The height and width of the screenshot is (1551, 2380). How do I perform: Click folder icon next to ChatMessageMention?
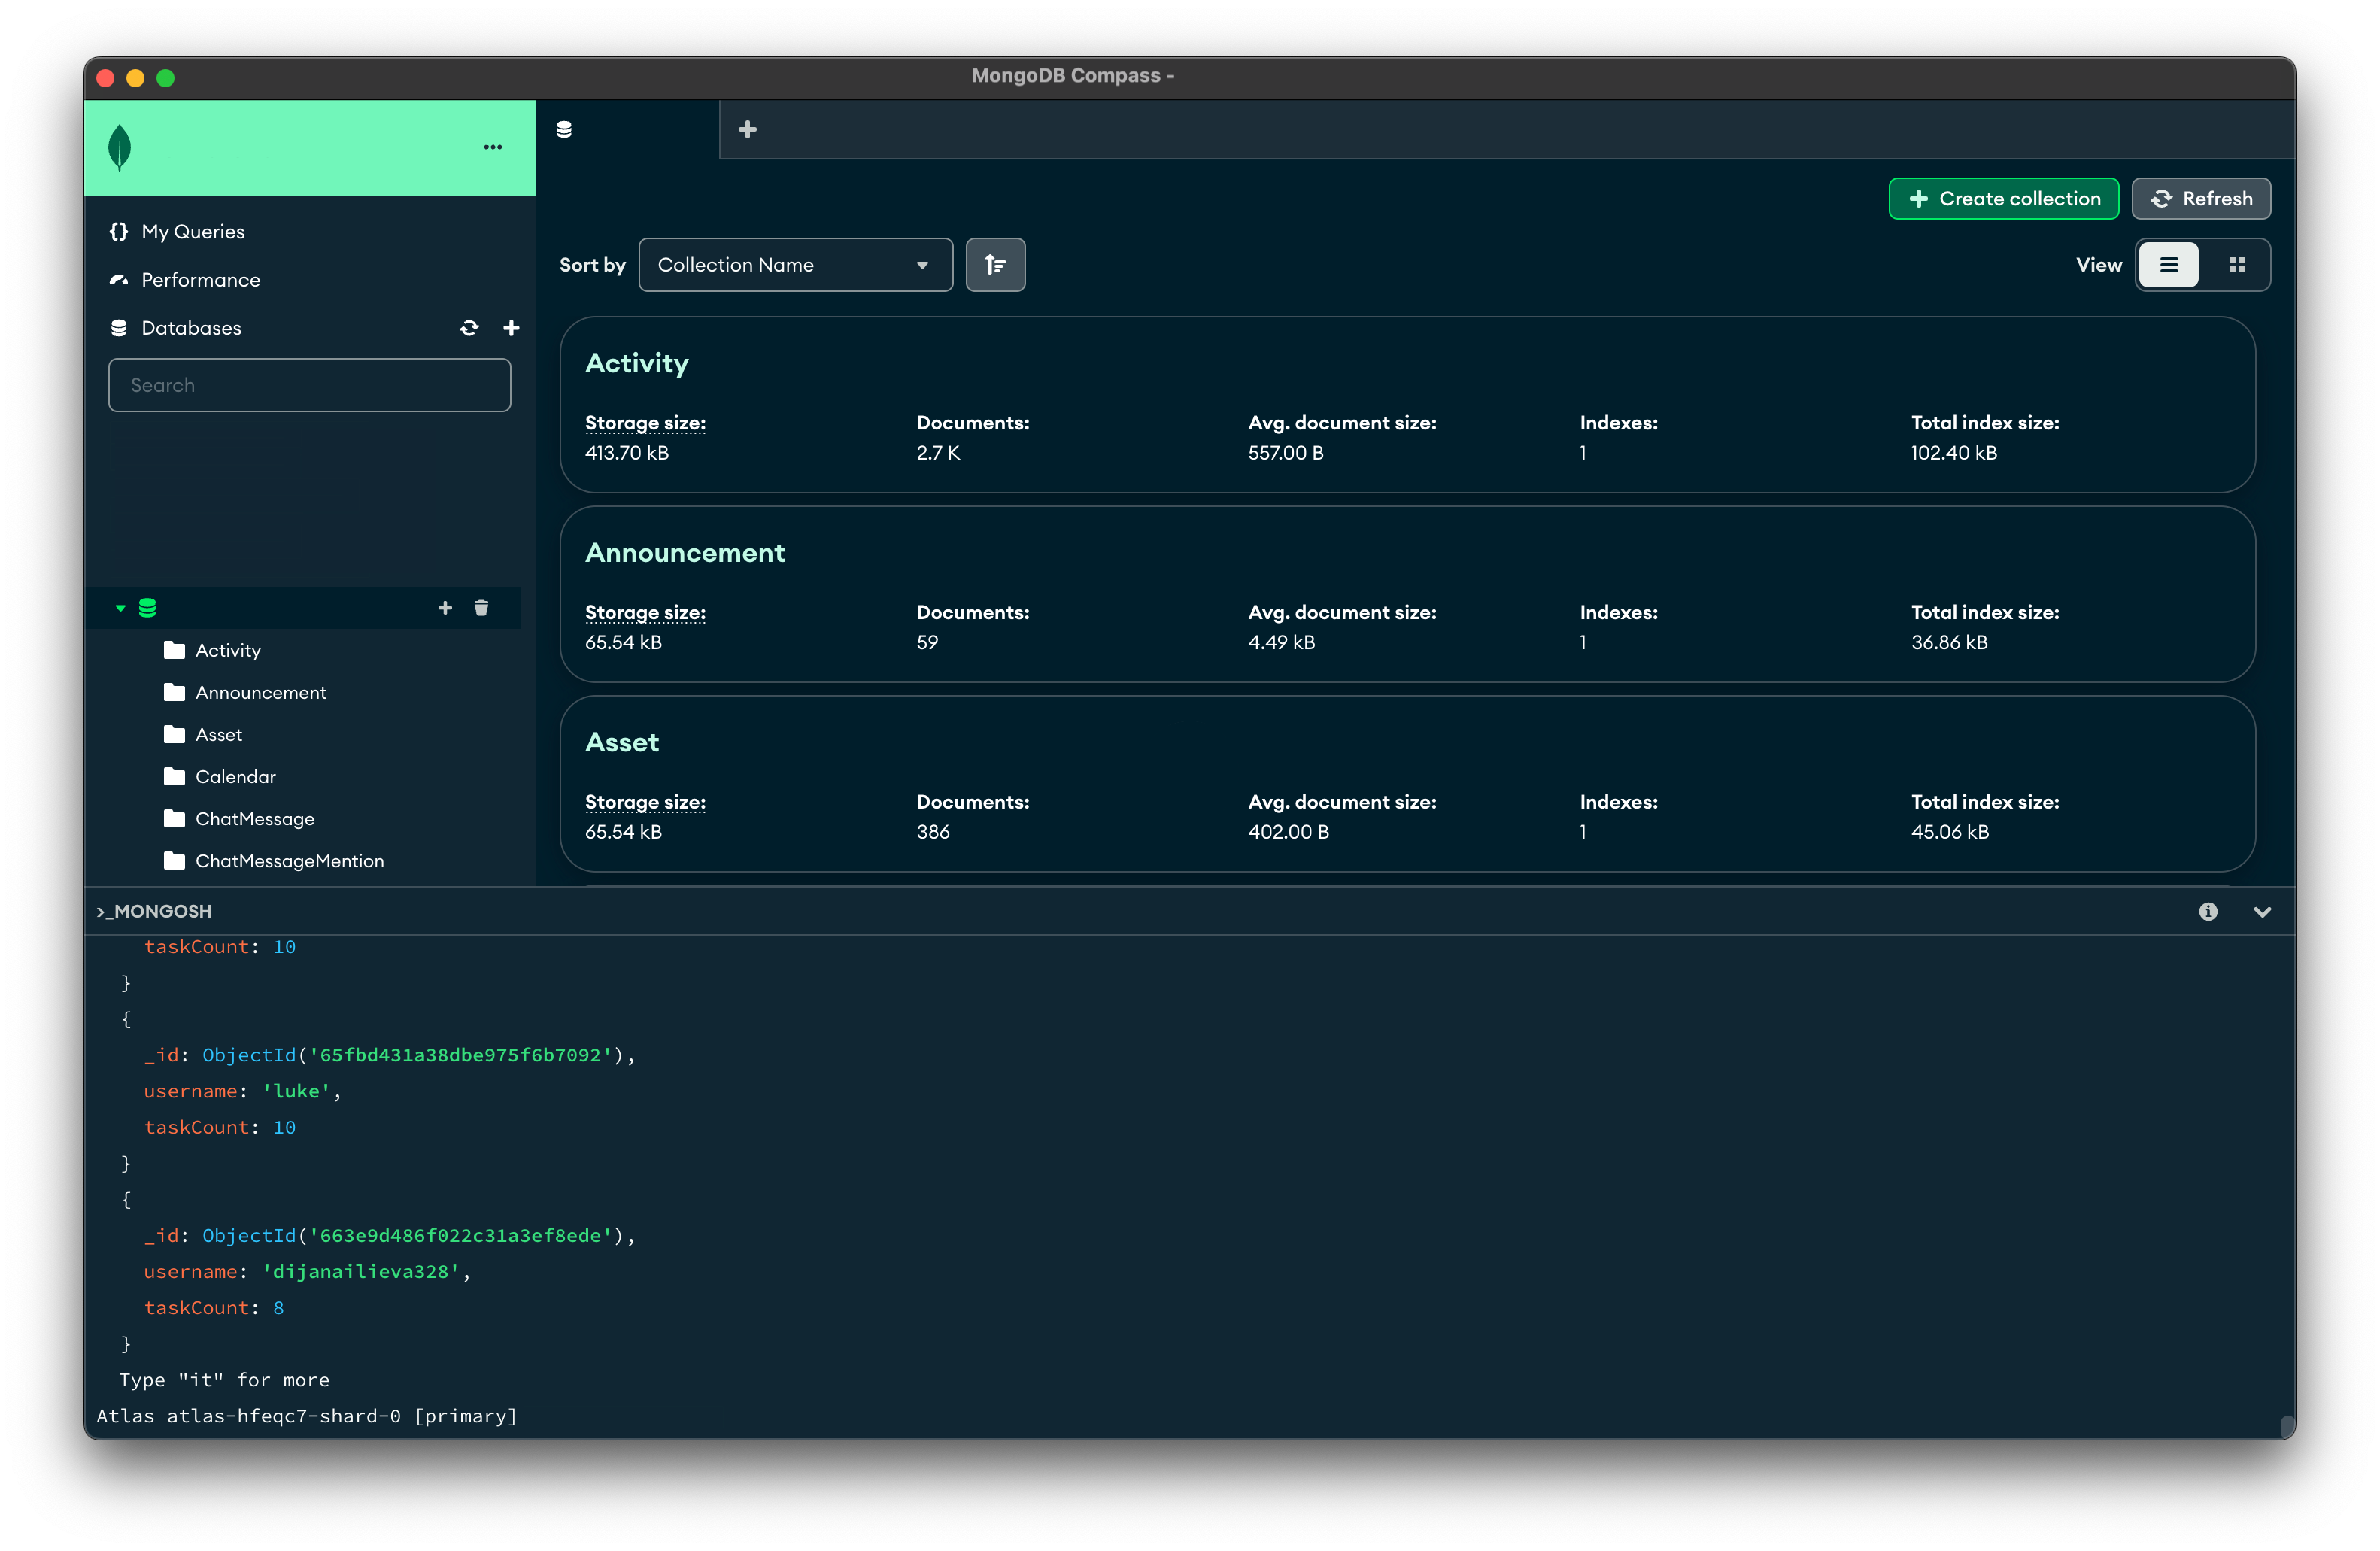click(174, 861)
